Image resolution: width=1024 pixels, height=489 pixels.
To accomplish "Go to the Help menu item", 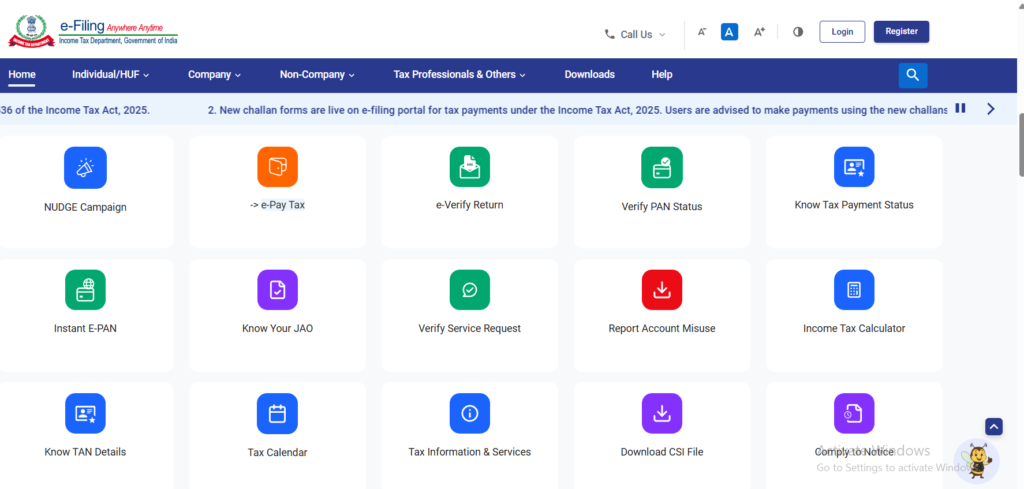I will [x=662, y=75].
